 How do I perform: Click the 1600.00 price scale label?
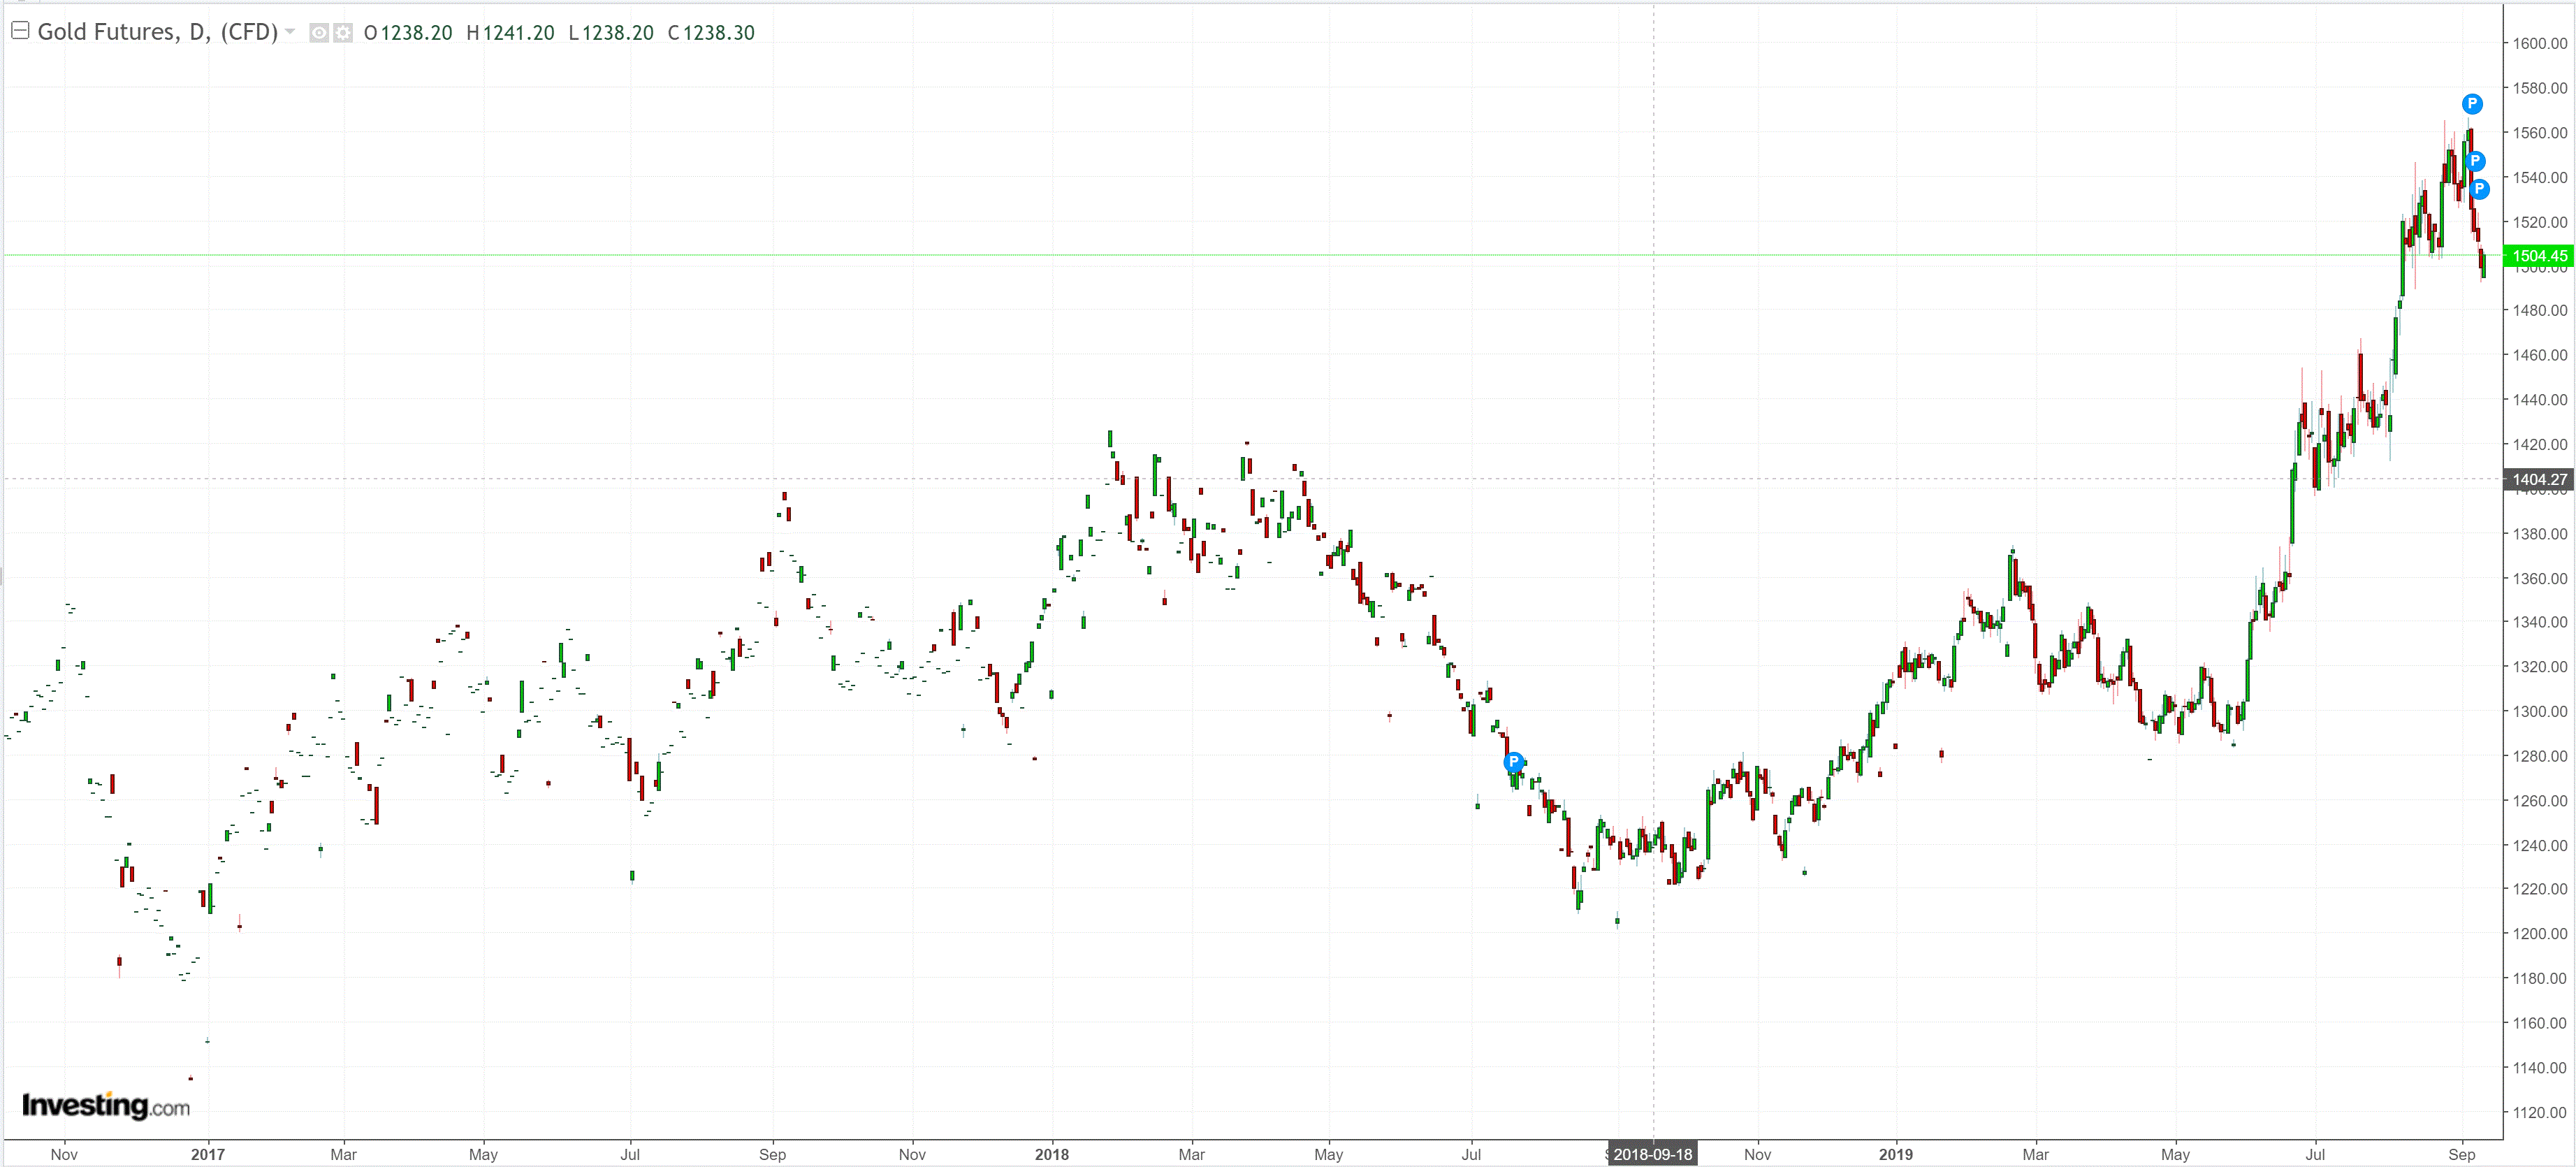2539,44
